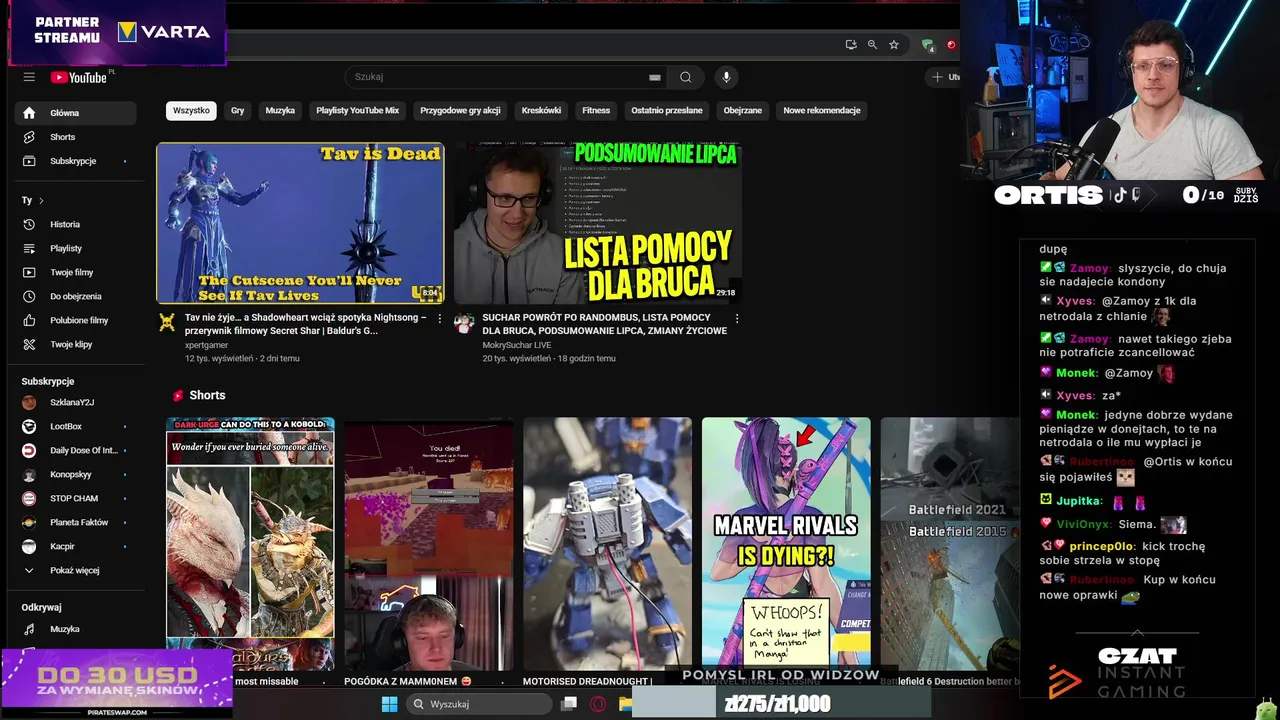The width and height of the screenshot is (1280, 720).
Task: Open the Tav is Dead video thumbnail
Action: click(300, 223)
